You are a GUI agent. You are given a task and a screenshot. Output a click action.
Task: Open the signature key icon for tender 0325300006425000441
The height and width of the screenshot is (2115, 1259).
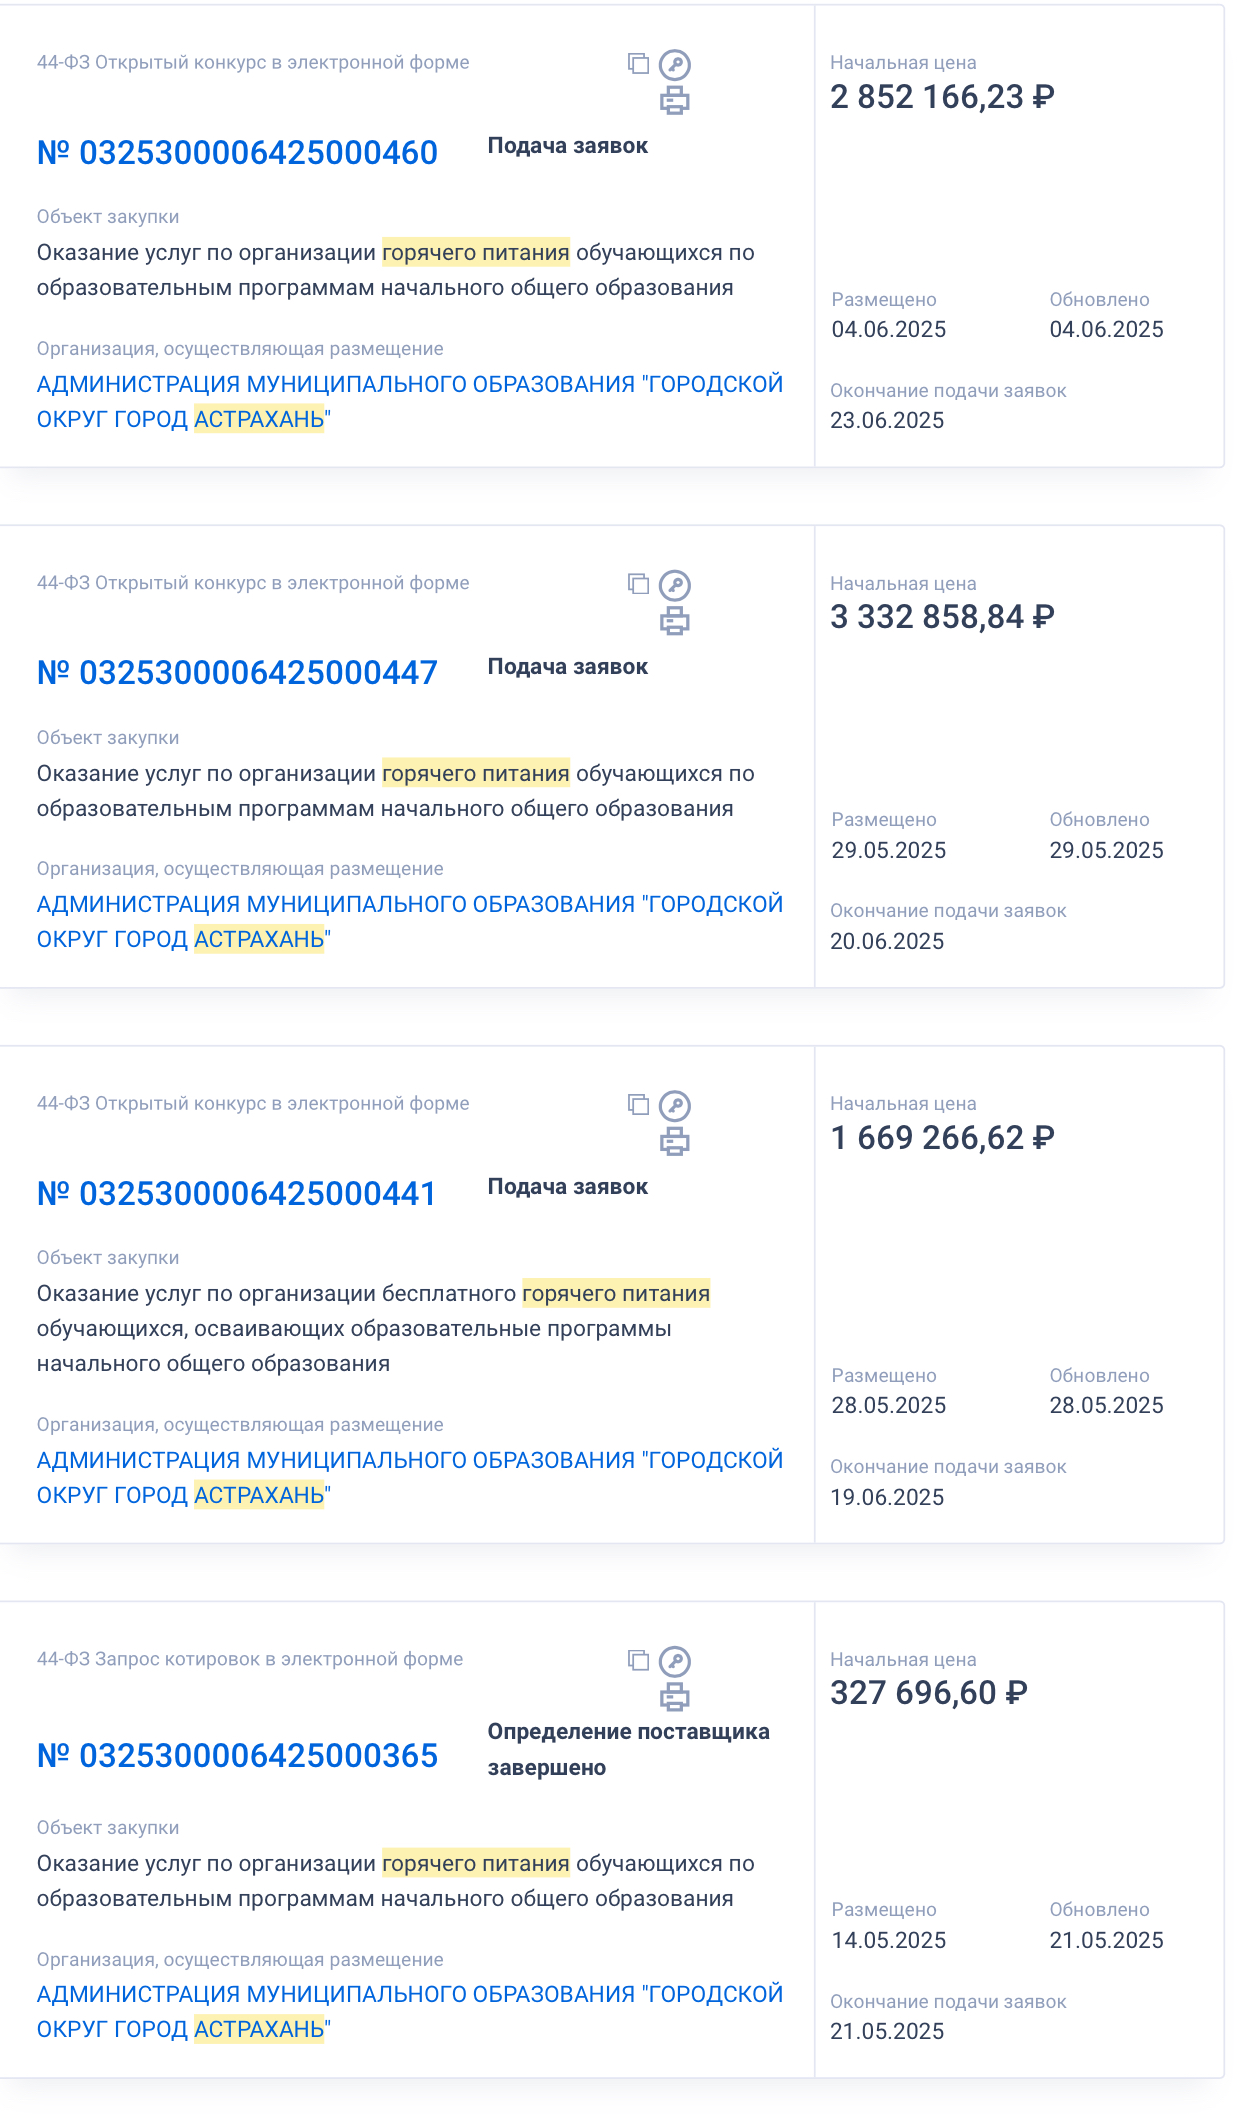[675, 1106]
